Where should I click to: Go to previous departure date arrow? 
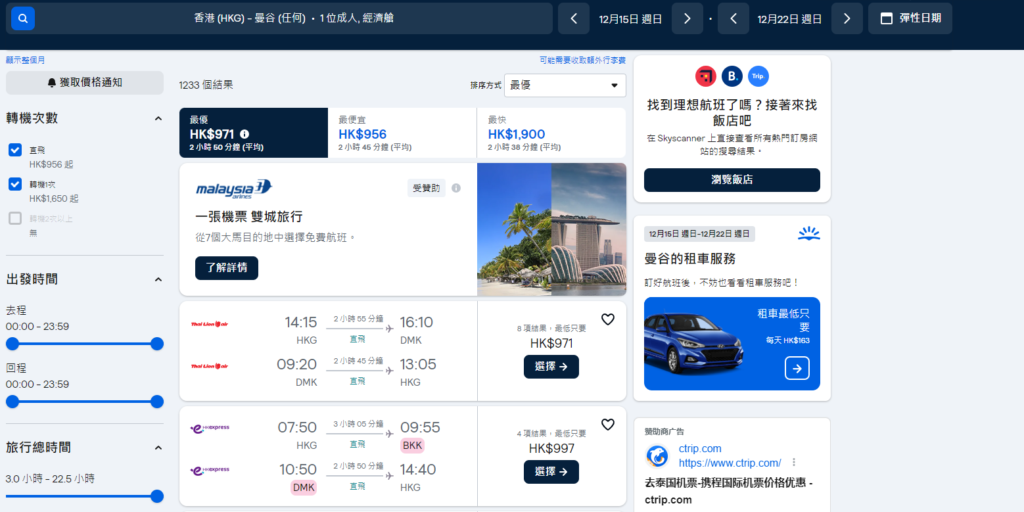tap(573, 18)
